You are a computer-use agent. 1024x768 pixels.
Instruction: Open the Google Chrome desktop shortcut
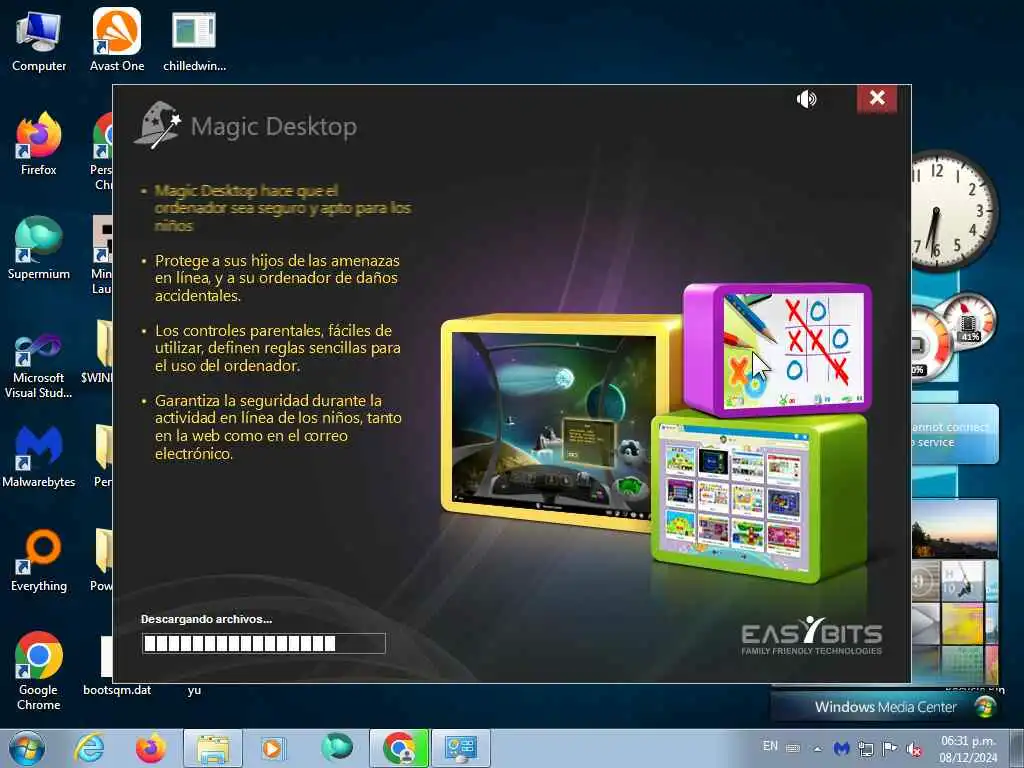click(x=39, y=671)
